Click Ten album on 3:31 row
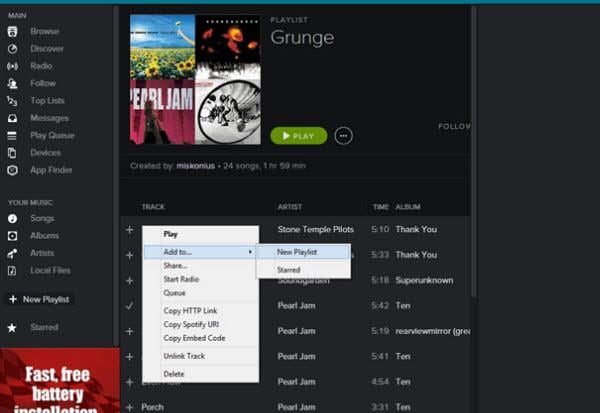The width and height of the screenshot is (600, 413). pyautogui.click(x=403, y=407)
